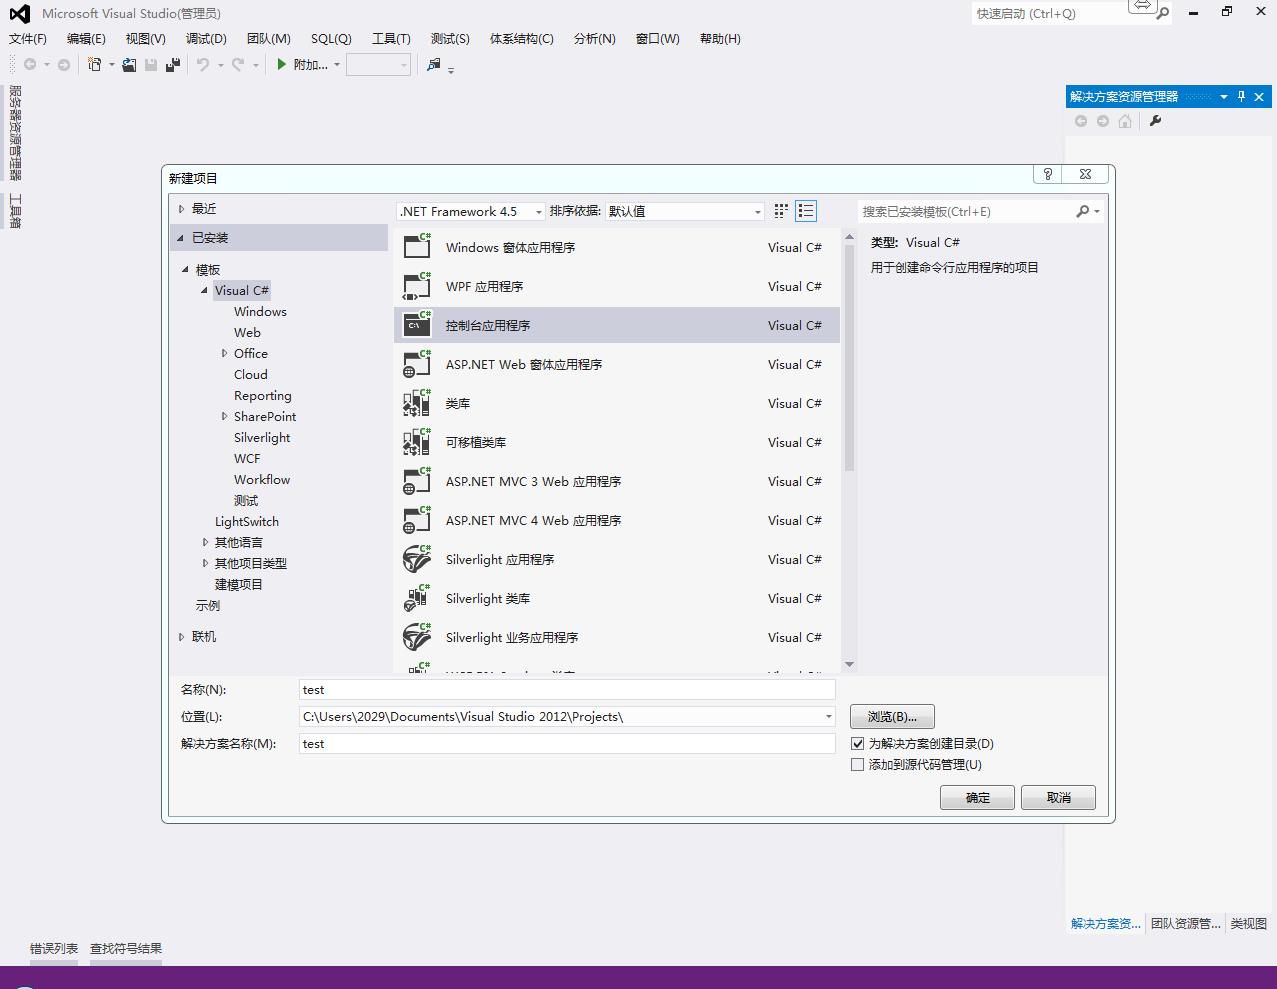Click the 确定 button
The width and height of the screenshot is (1277, 989).
point(978,797)
